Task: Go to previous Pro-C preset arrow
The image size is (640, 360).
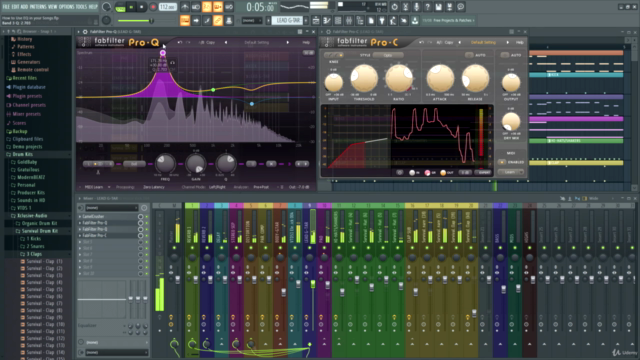Action: 460,42
